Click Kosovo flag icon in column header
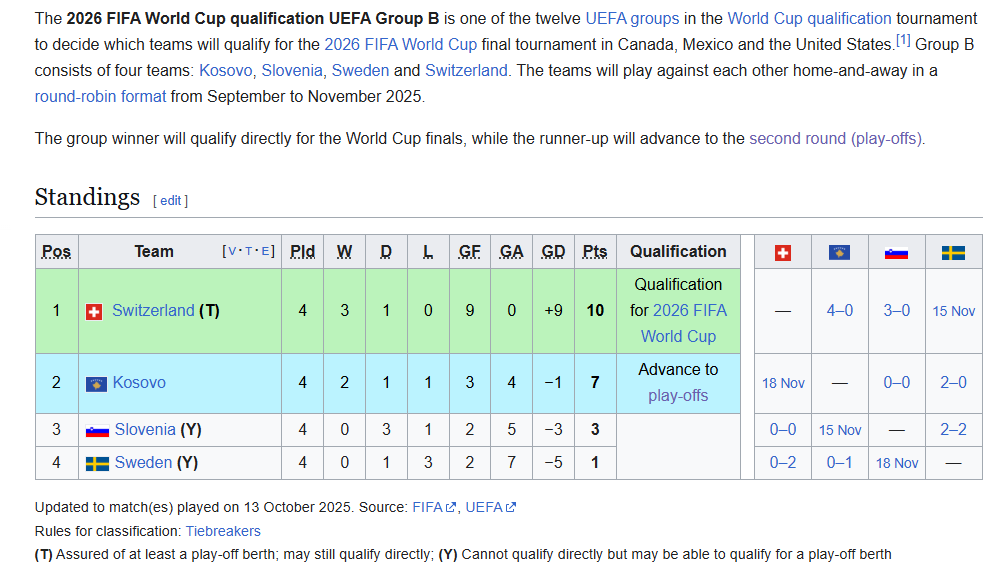This screenshot has width=1002, height=580. 839,253
